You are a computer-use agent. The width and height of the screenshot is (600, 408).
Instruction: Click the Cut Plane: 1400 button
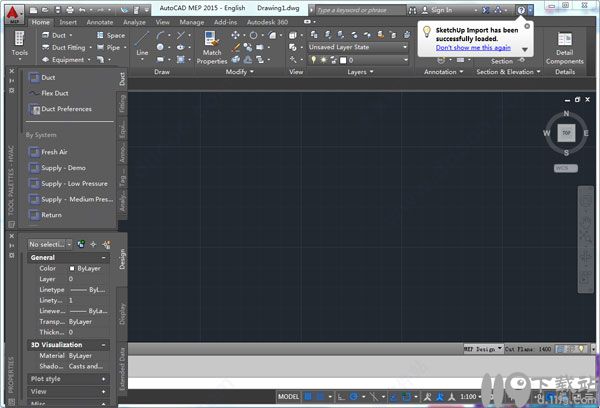(x=528, y=349)
